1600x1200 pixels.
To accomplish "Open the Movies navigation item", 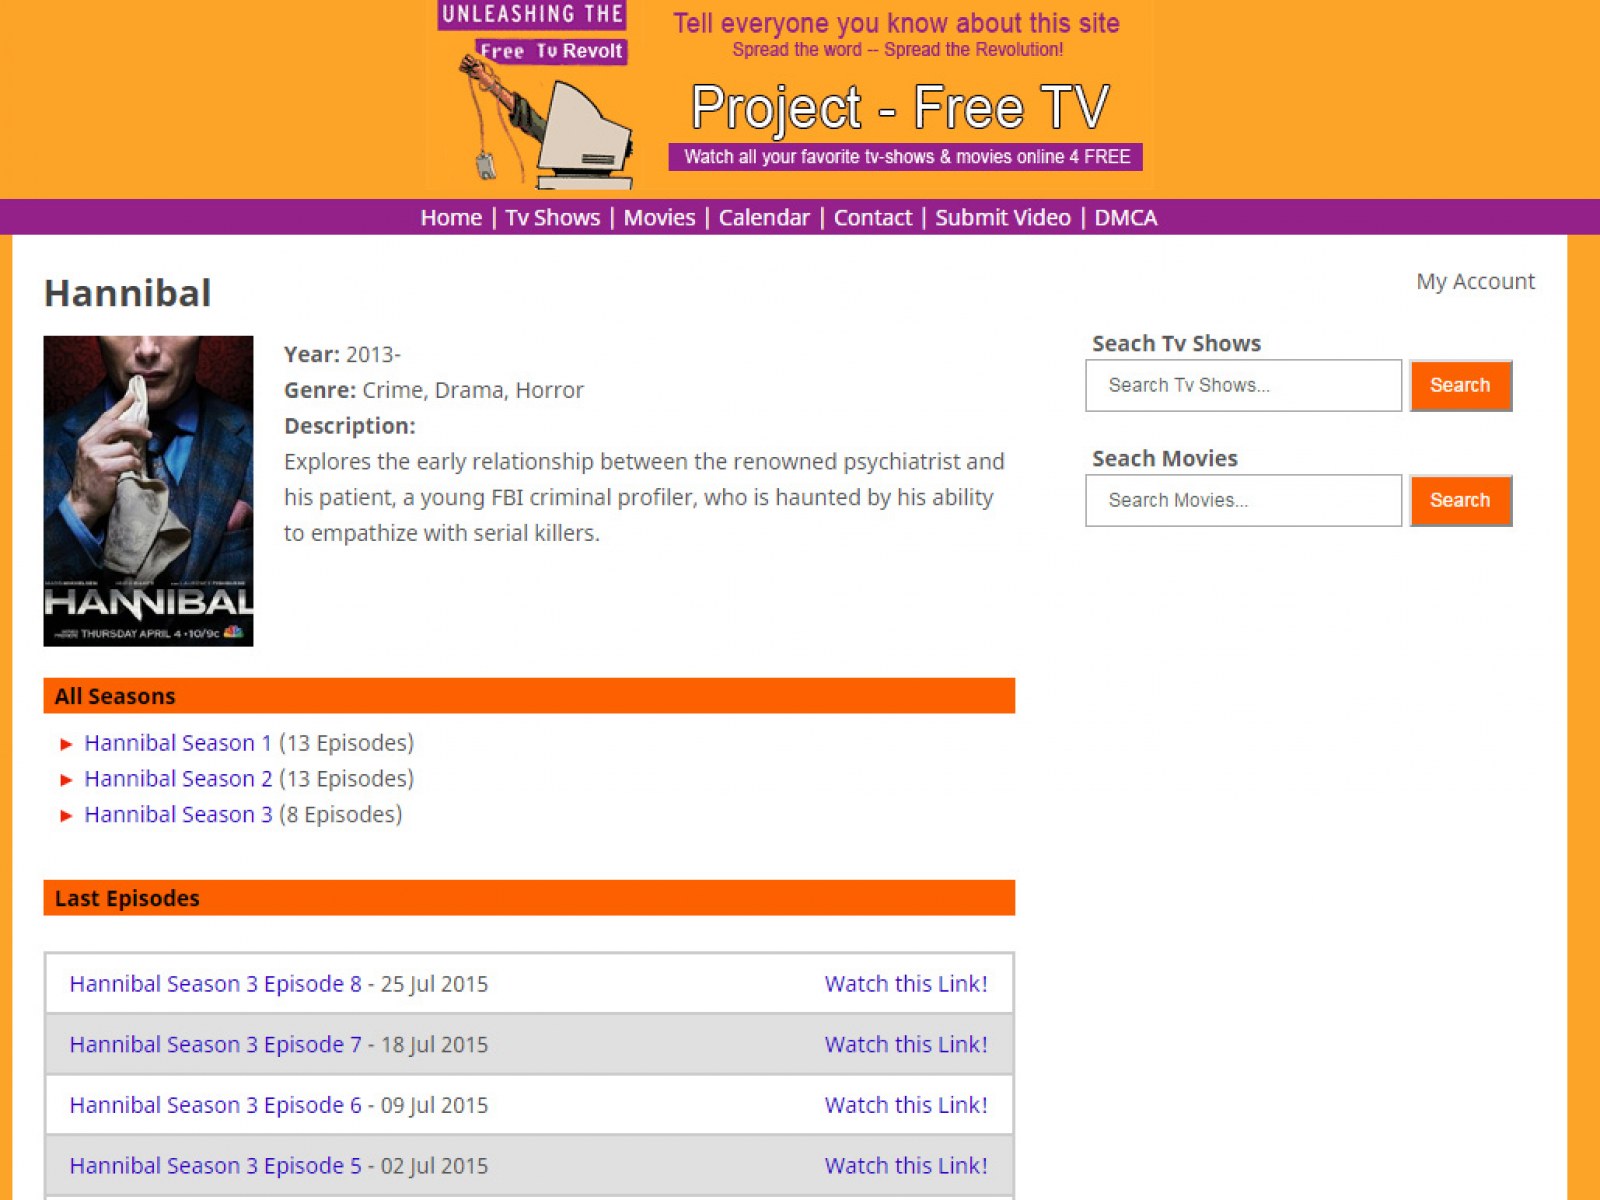I will [x=659, y=217].
